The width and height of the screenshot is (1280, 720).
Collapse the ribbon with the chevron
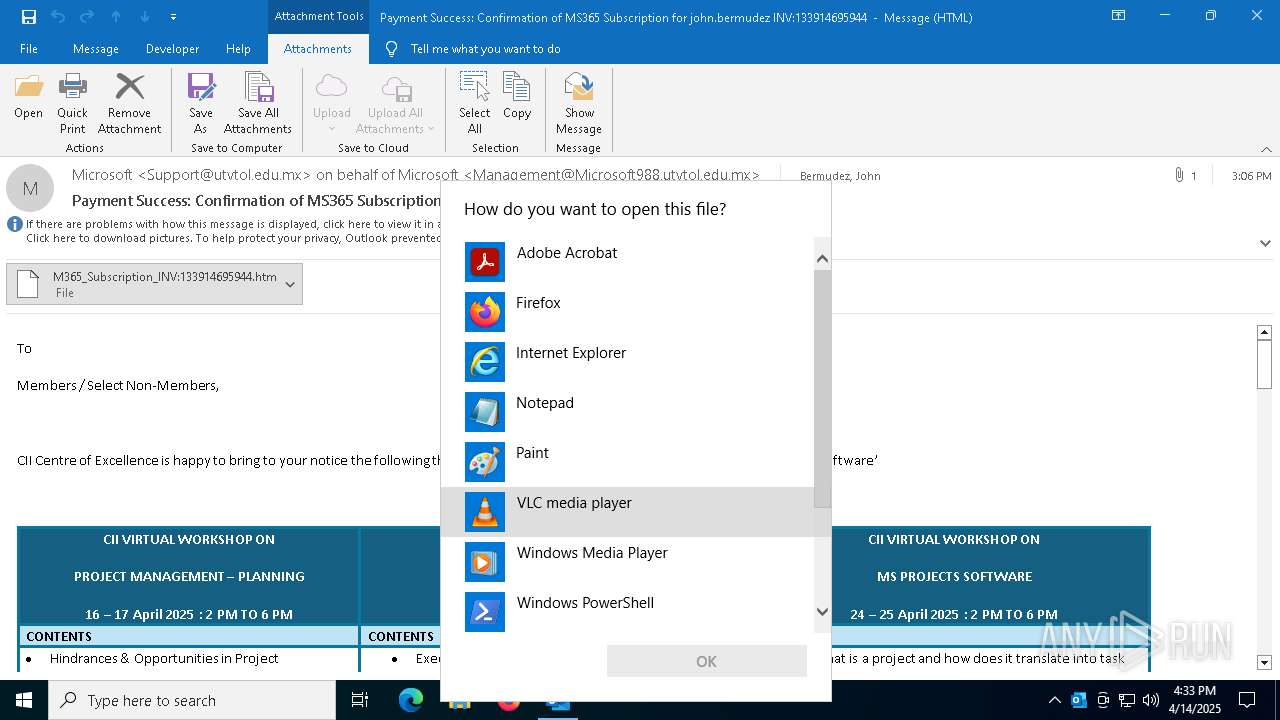[x=1266, y=149]
